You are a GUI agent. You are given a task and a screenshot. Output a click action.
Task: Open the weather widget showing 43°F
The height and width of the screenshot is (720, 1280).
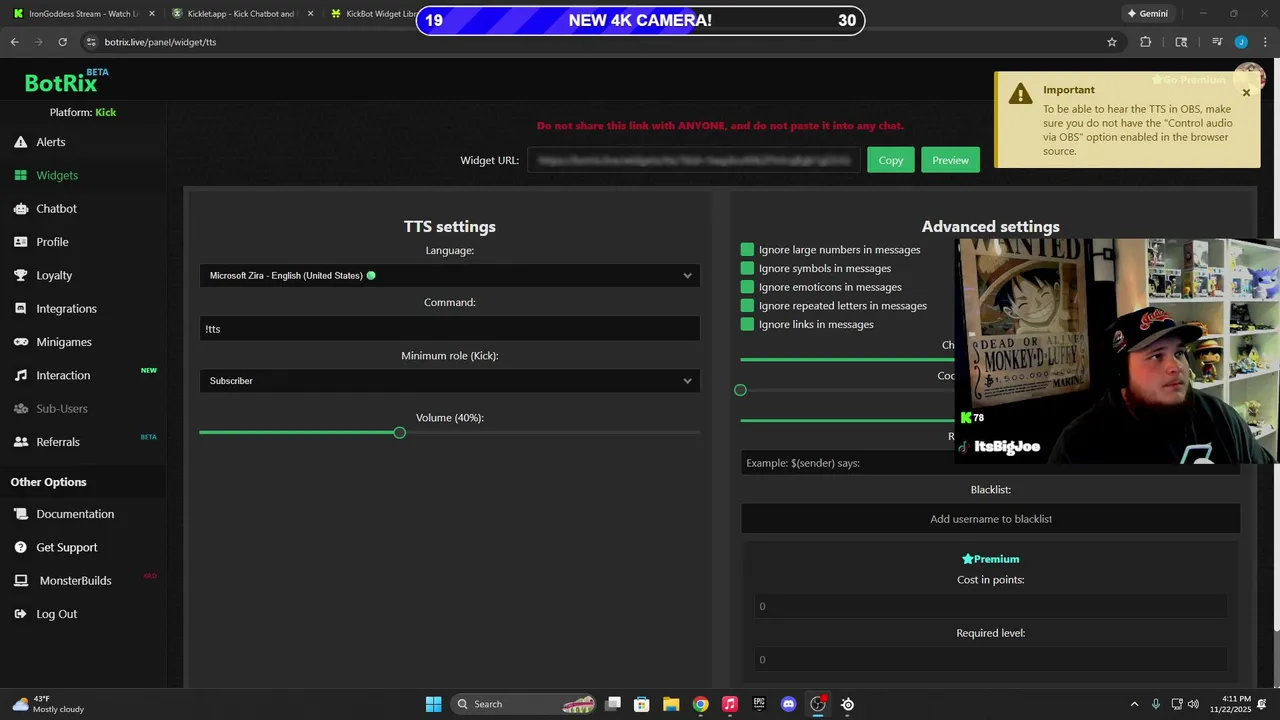click(48, 704)
